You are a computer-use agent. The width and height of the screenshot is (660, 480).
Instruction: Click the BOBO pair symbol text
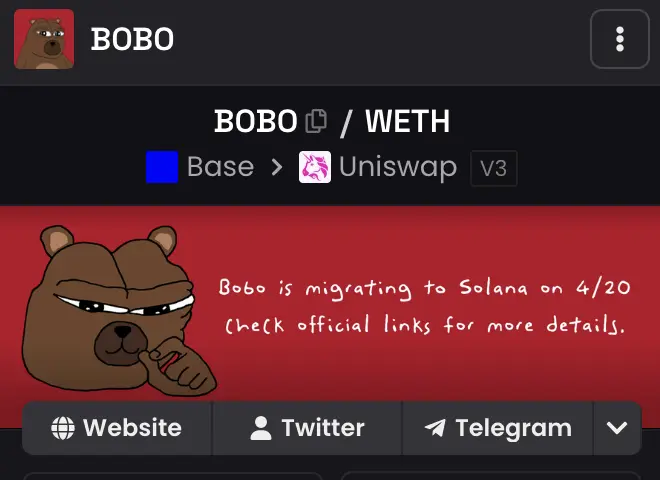click(x=256, y=121)
